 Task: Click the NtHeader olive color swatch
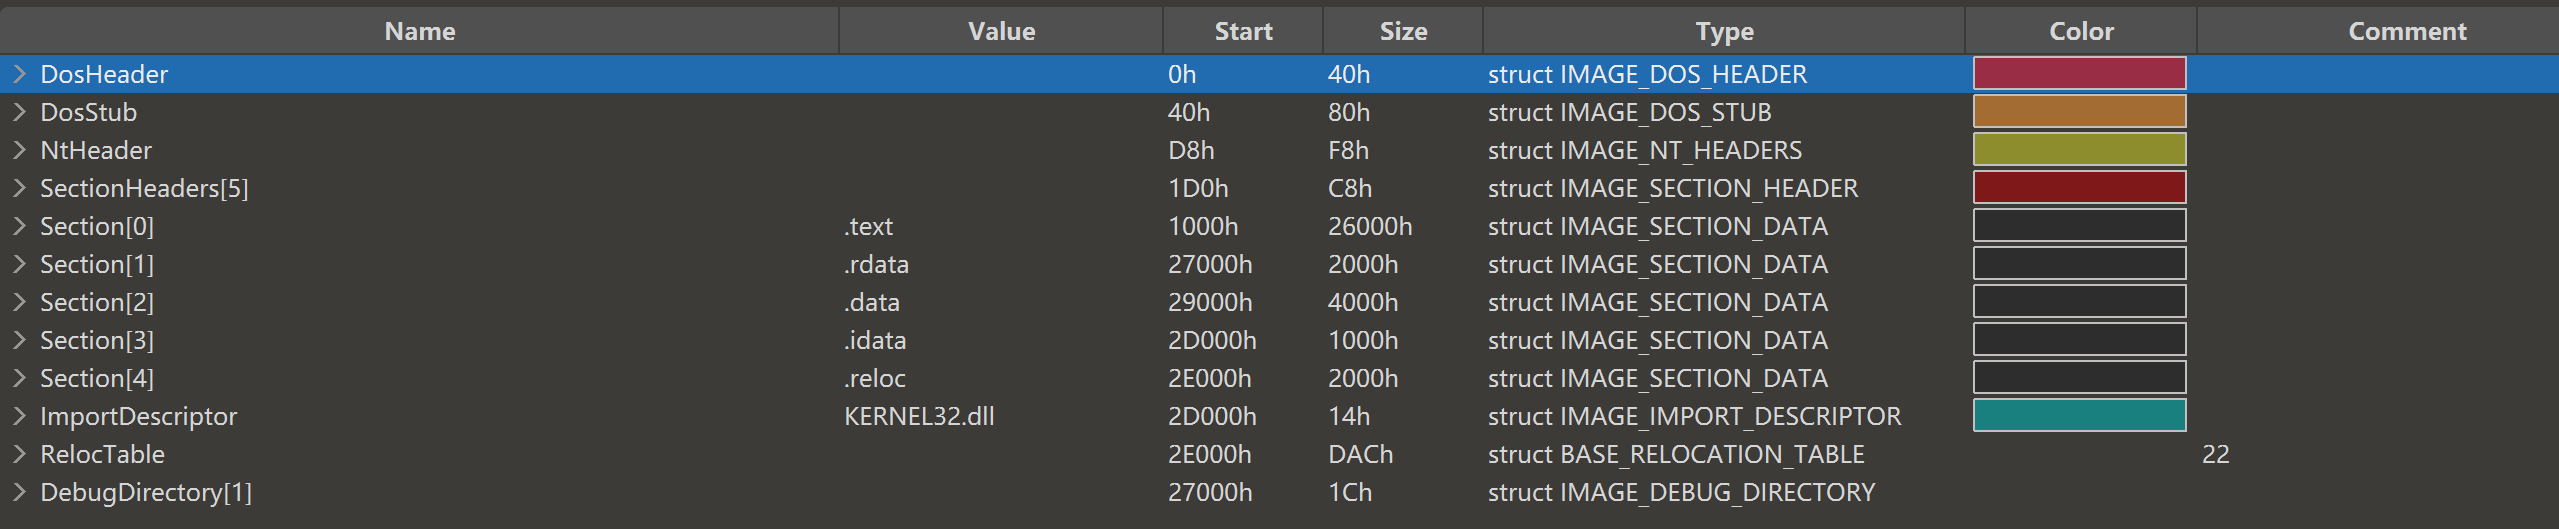2079,150
